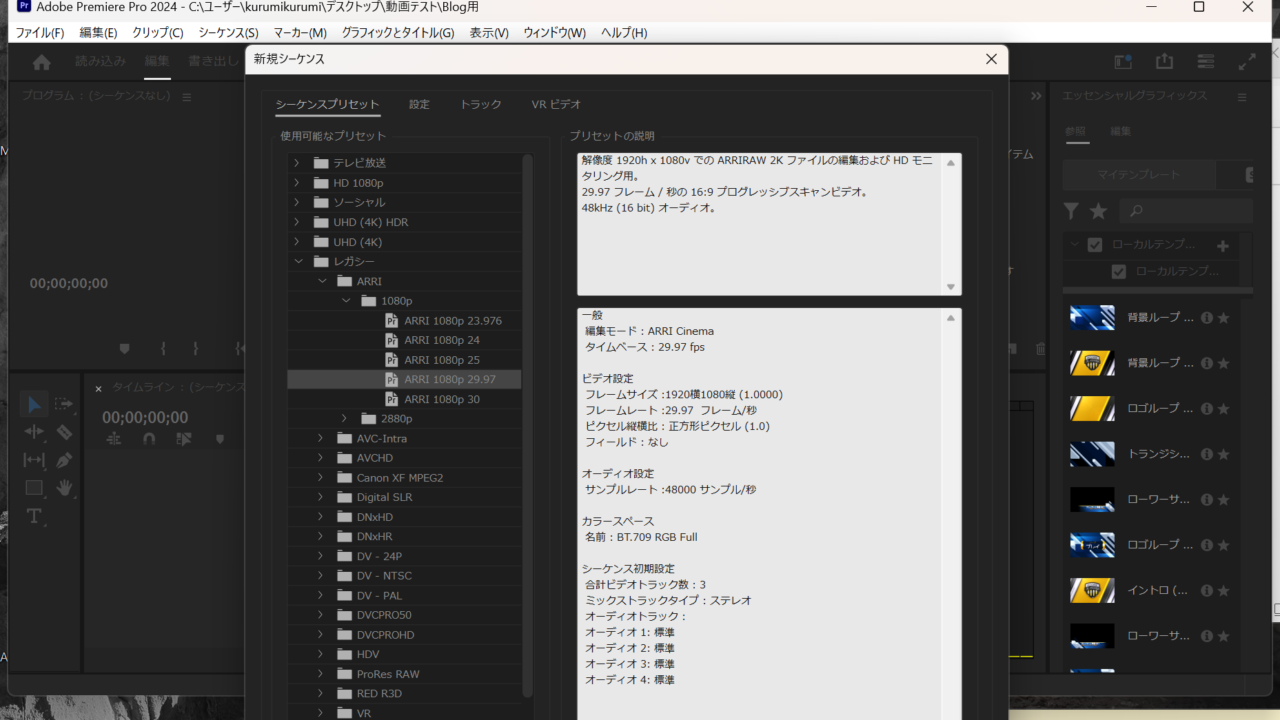
Task: Select the Pen tool
Action: [x=64, y=460]
